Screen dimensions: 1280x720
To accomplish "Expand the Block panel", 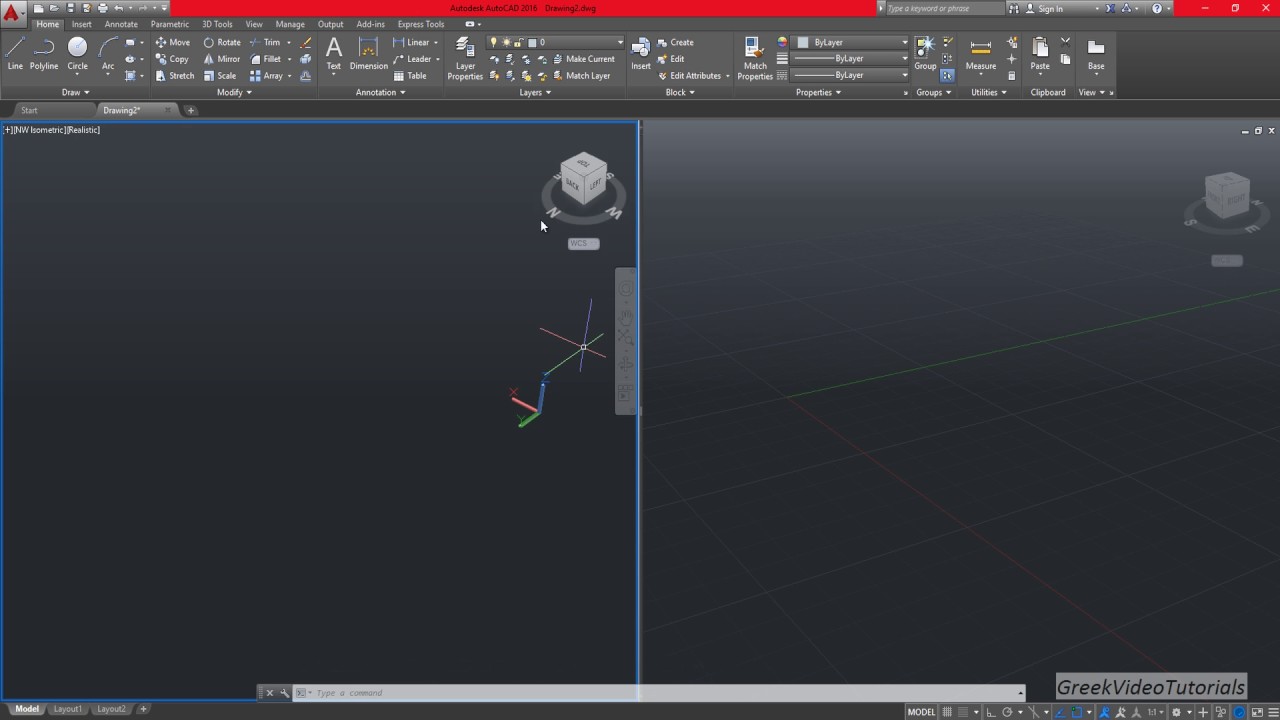I will click(x=680, y=92).
